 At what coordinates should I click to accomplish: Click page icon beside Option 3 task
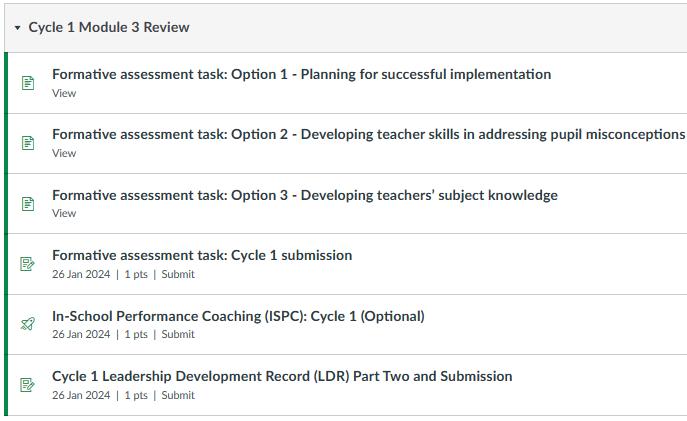point(28,204)
